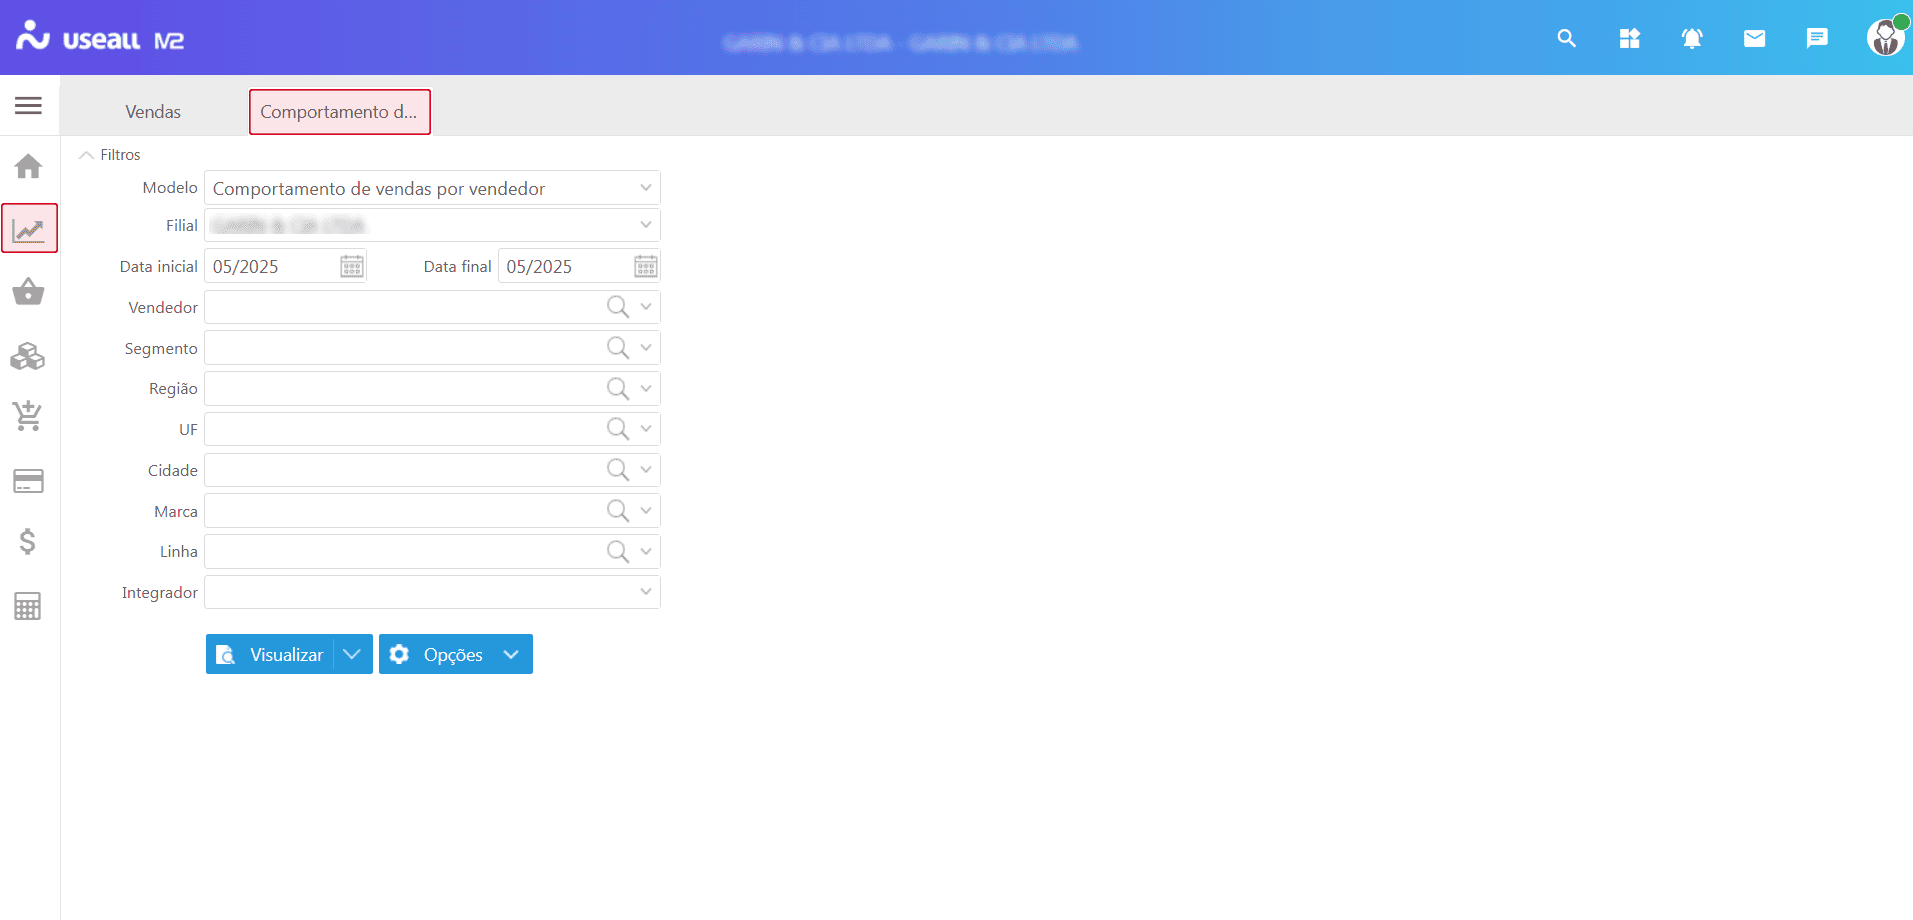Click the Vendedor field search magnifier
This screenshot has height=920, width=1913.
click(x=618, y=307)
